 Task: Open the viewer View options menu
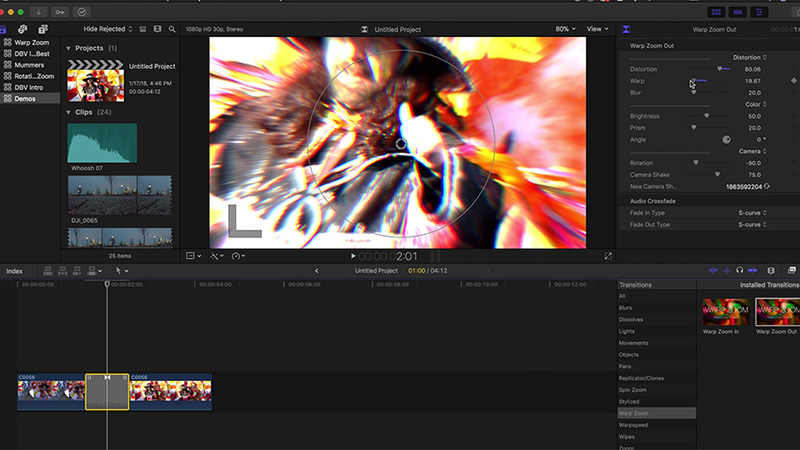coord(597,29)
